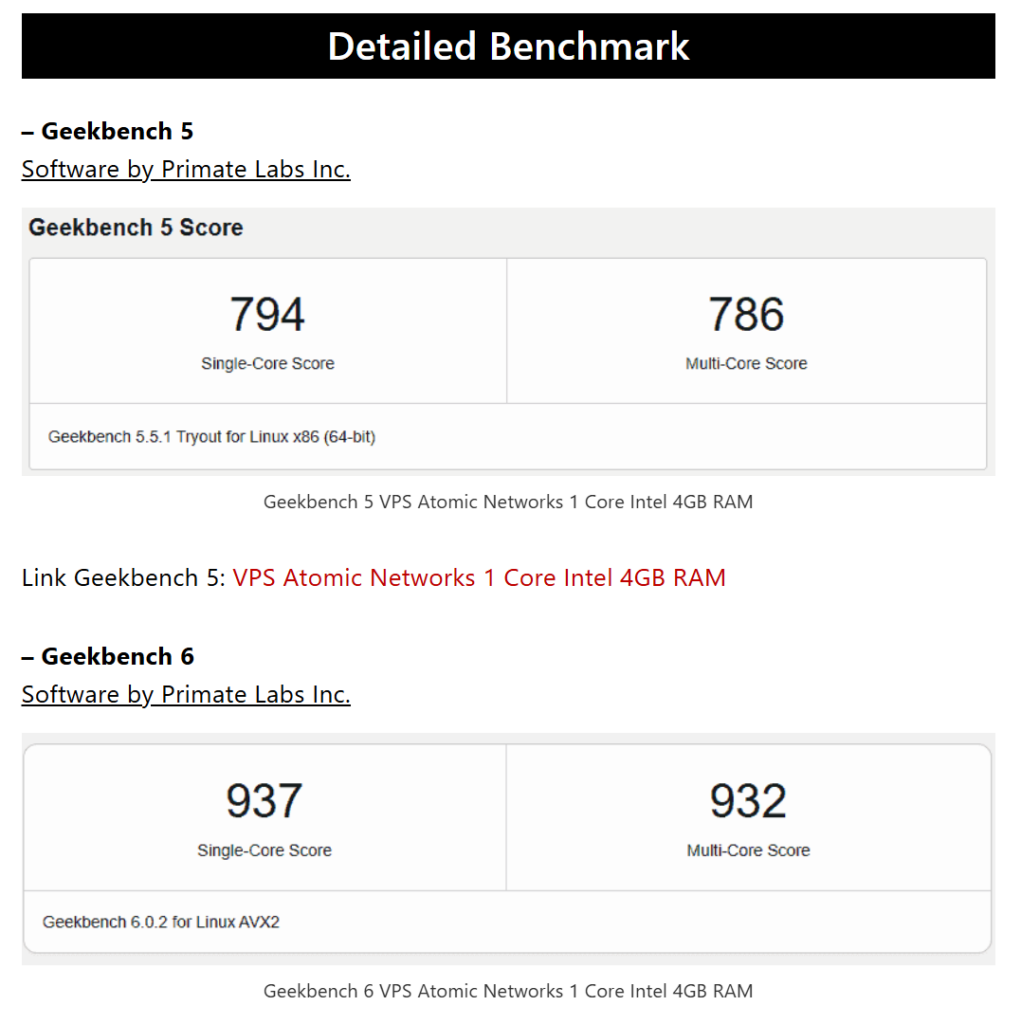This screenshot has width=1021, height=1024.
Task: Select the 794 single-core score
Action: tap(267, 315)
